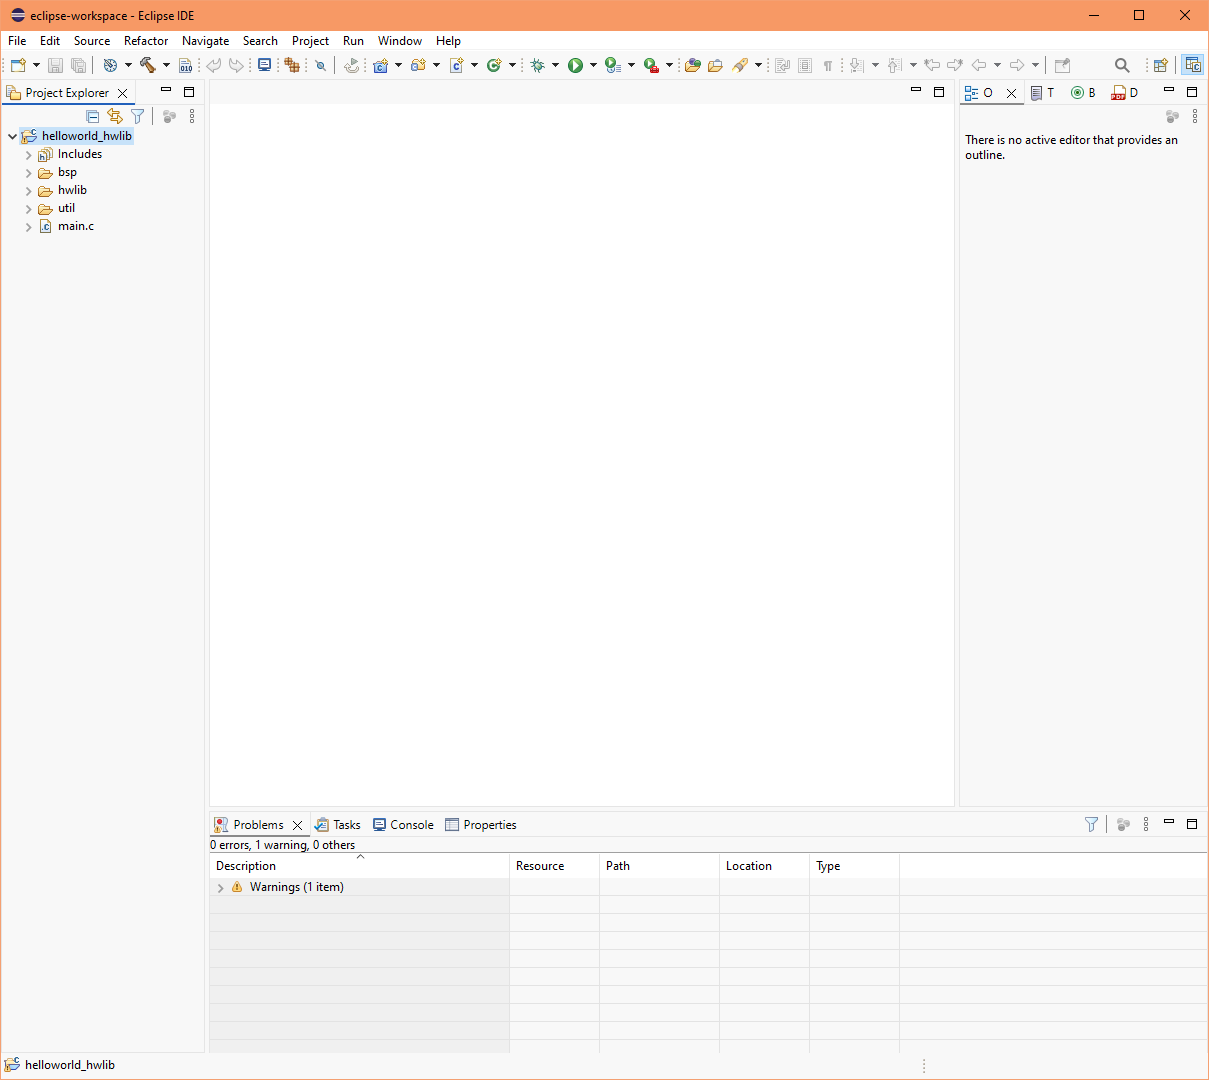
Task: Open the Navigate menu
Action: tap(205, 41)
